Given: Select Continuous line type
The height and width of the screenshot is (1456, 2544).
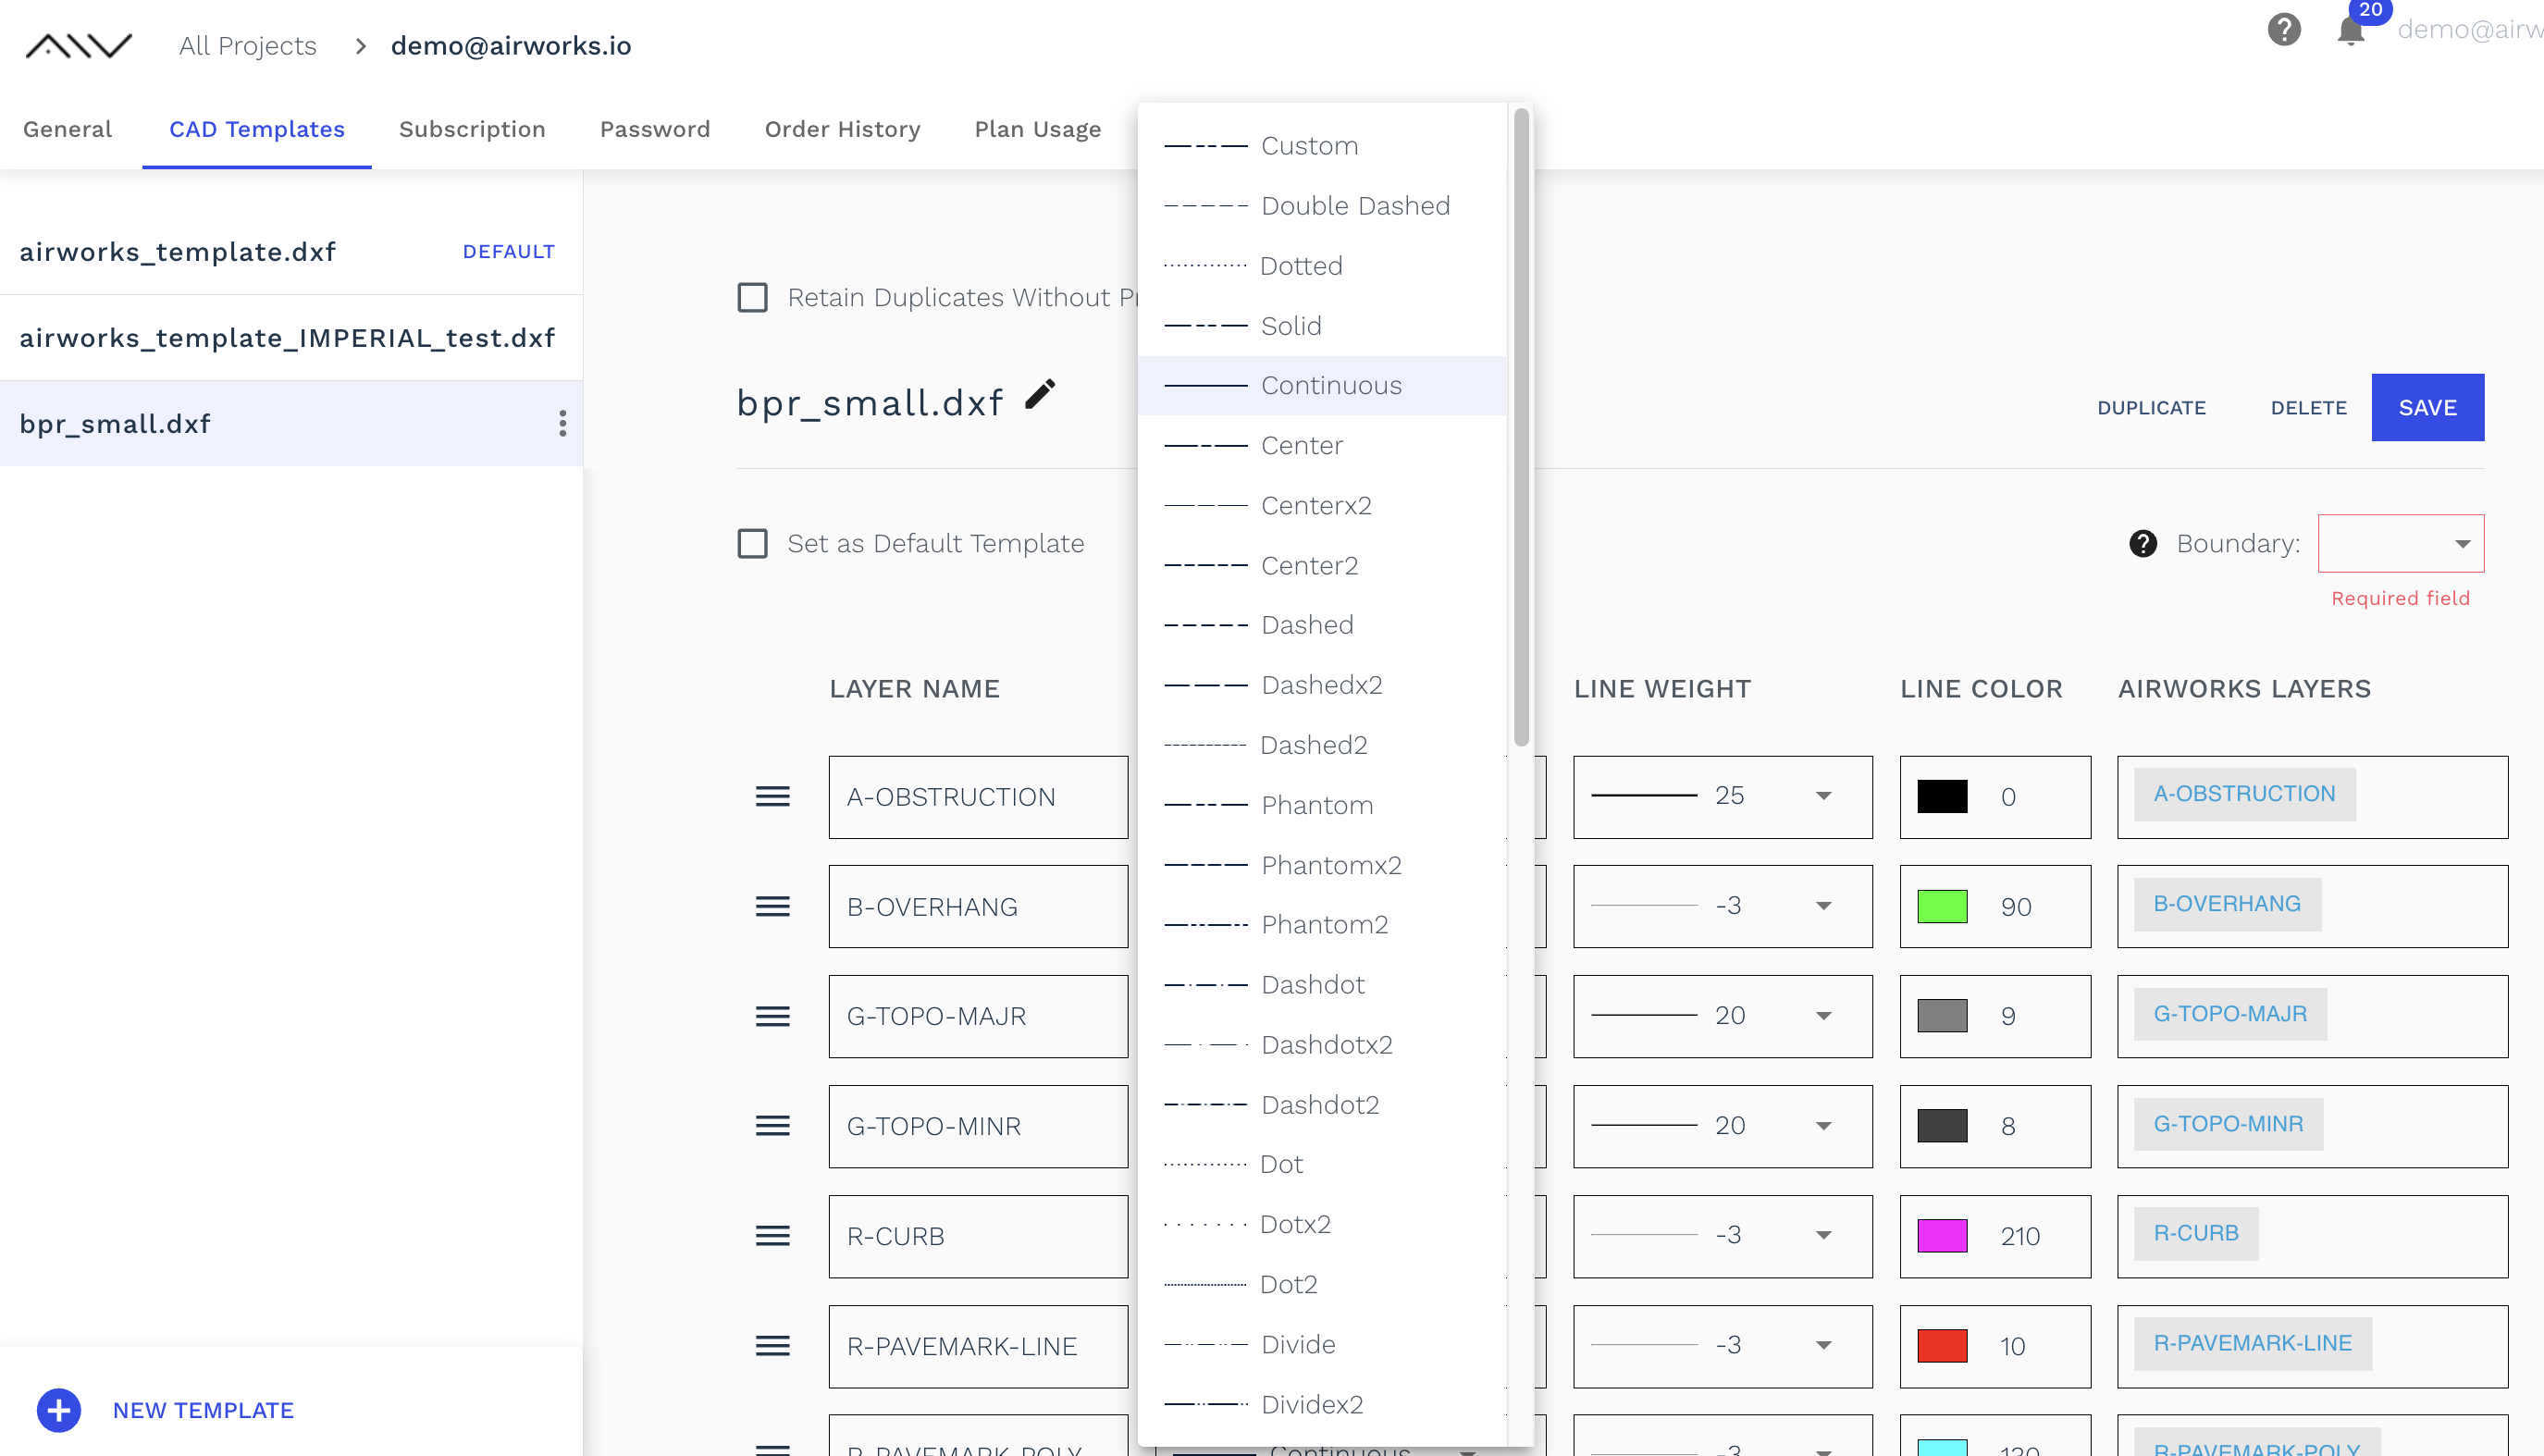Looking at the screenshot, I should 1322,385.
